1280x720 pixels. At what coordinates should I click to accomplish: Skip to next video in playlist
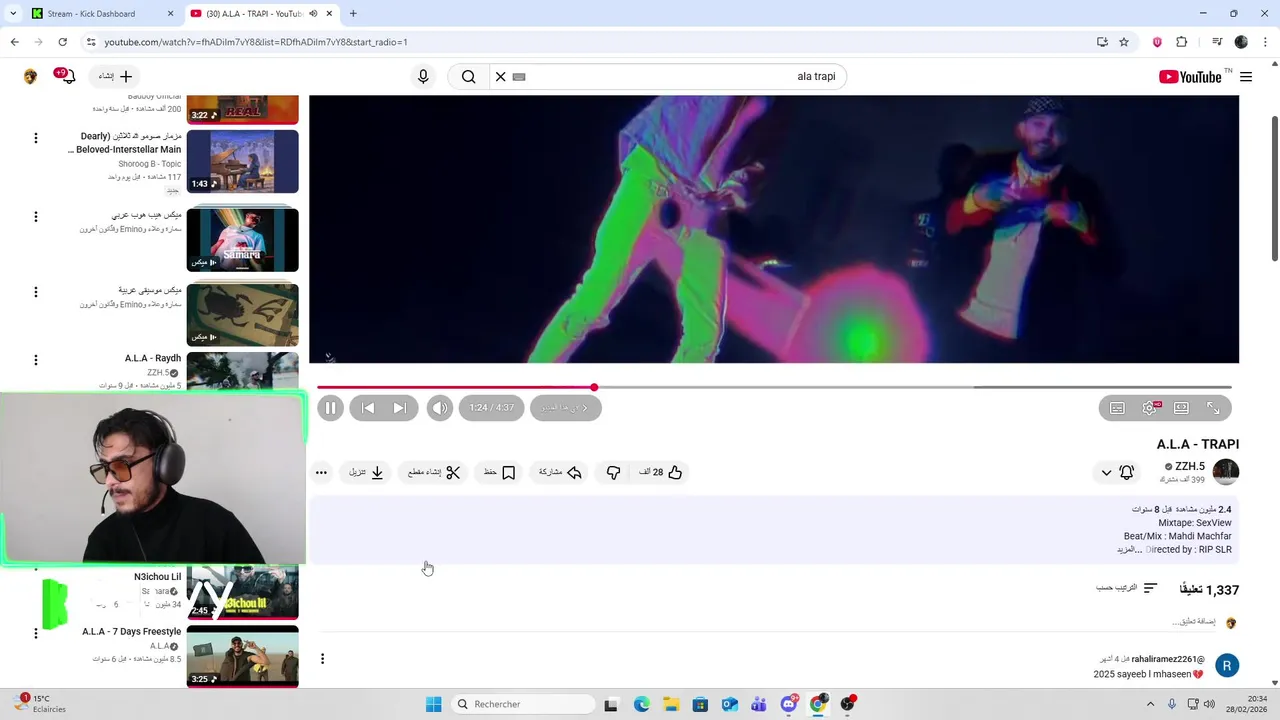coord(399,408)
